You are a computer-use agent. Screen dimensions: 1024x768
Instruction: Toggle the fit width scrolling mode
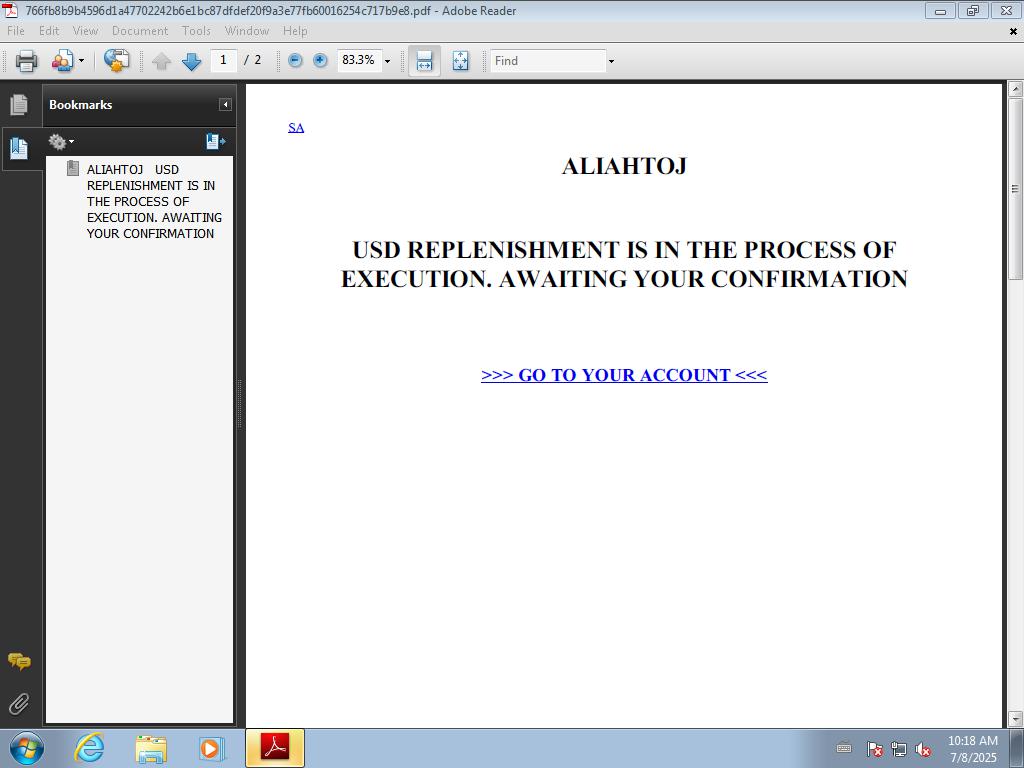click(424, 61)
